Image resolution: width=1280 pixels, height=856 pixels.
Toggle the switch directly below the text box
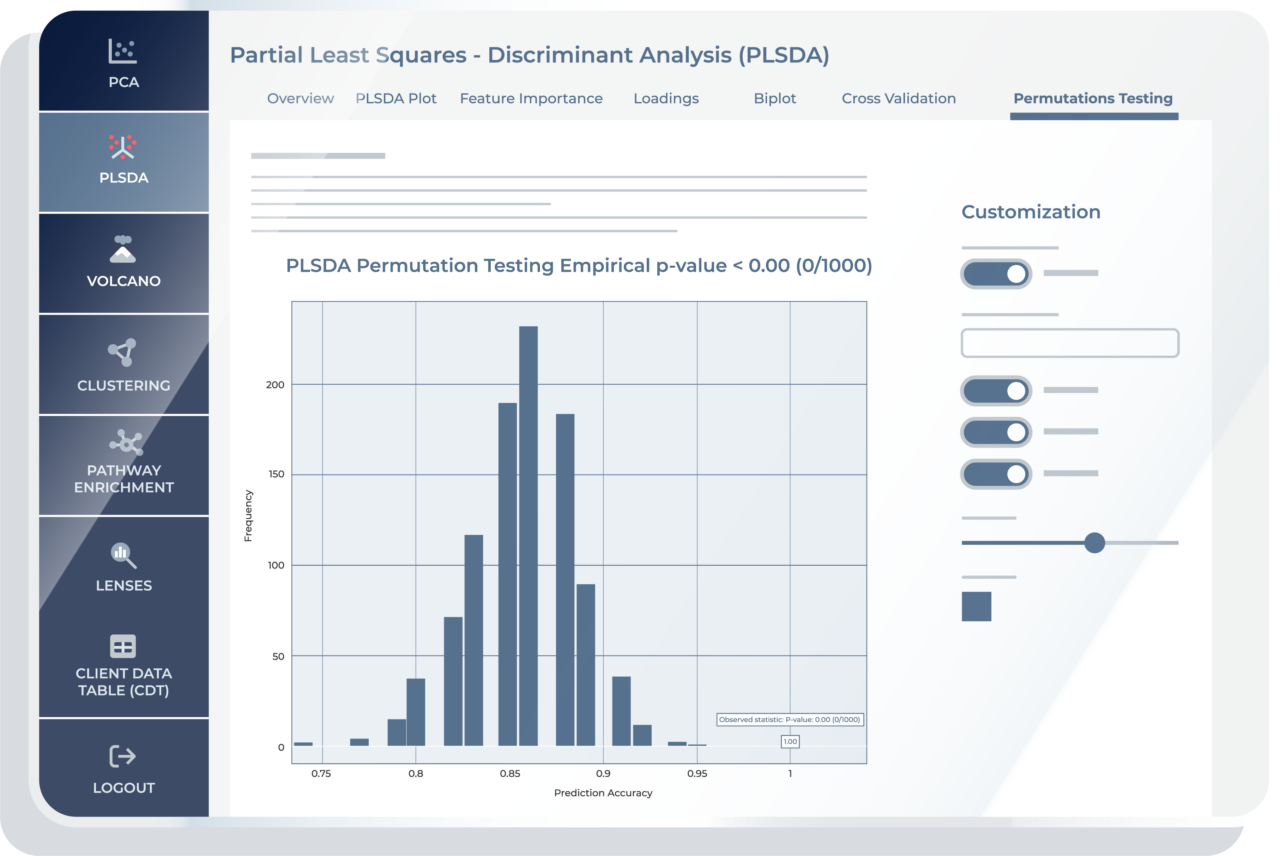tap(996, 390)
